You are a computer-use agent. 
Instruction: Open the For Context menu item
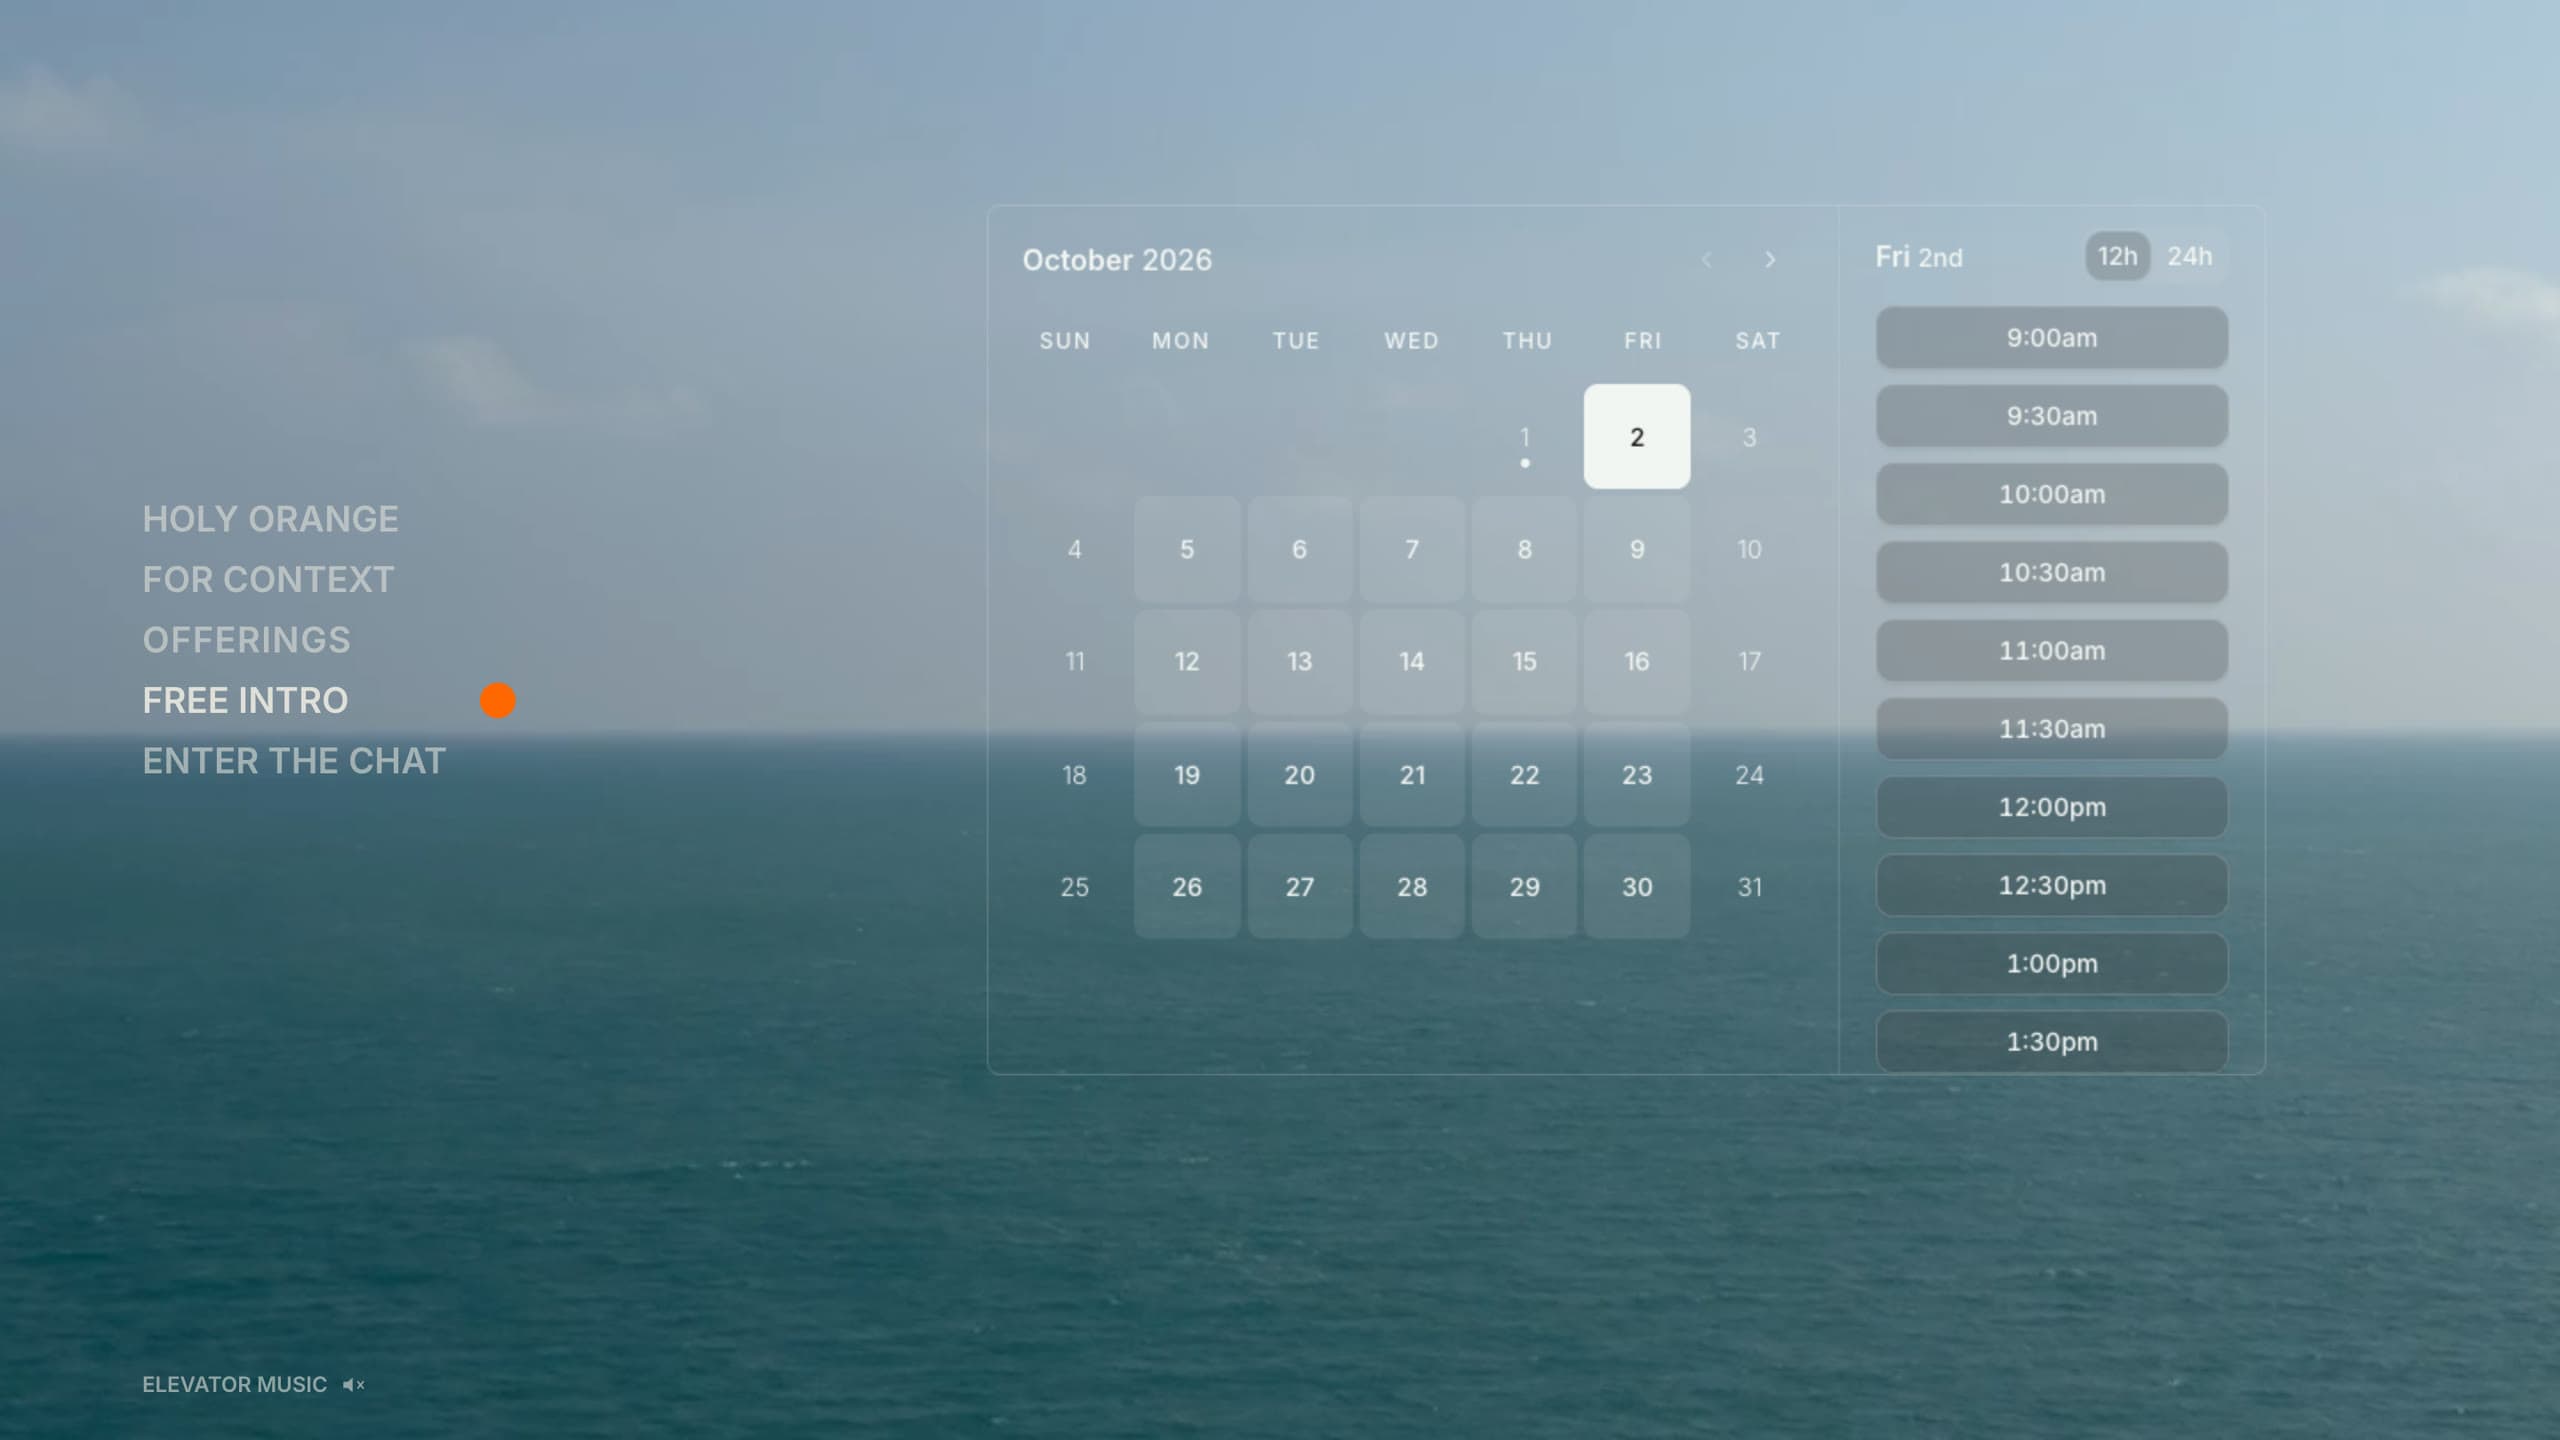pyautogui.click(x=268, y=580)
